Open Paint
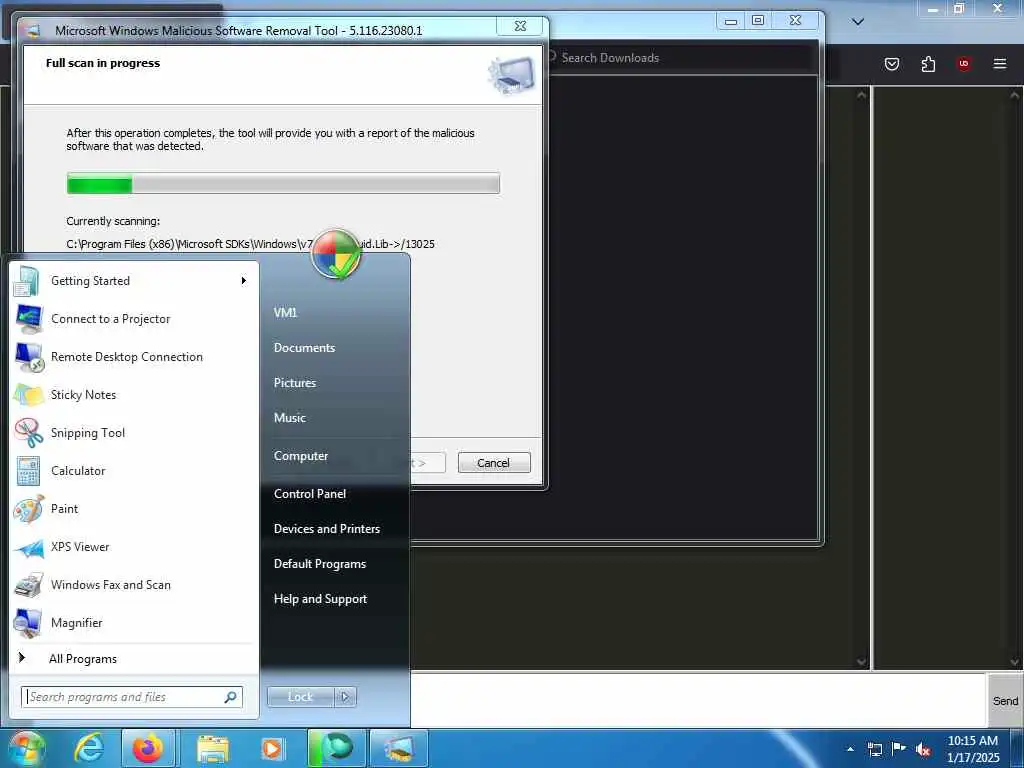This screenshot has height=768, width=1024. [134, 508]
